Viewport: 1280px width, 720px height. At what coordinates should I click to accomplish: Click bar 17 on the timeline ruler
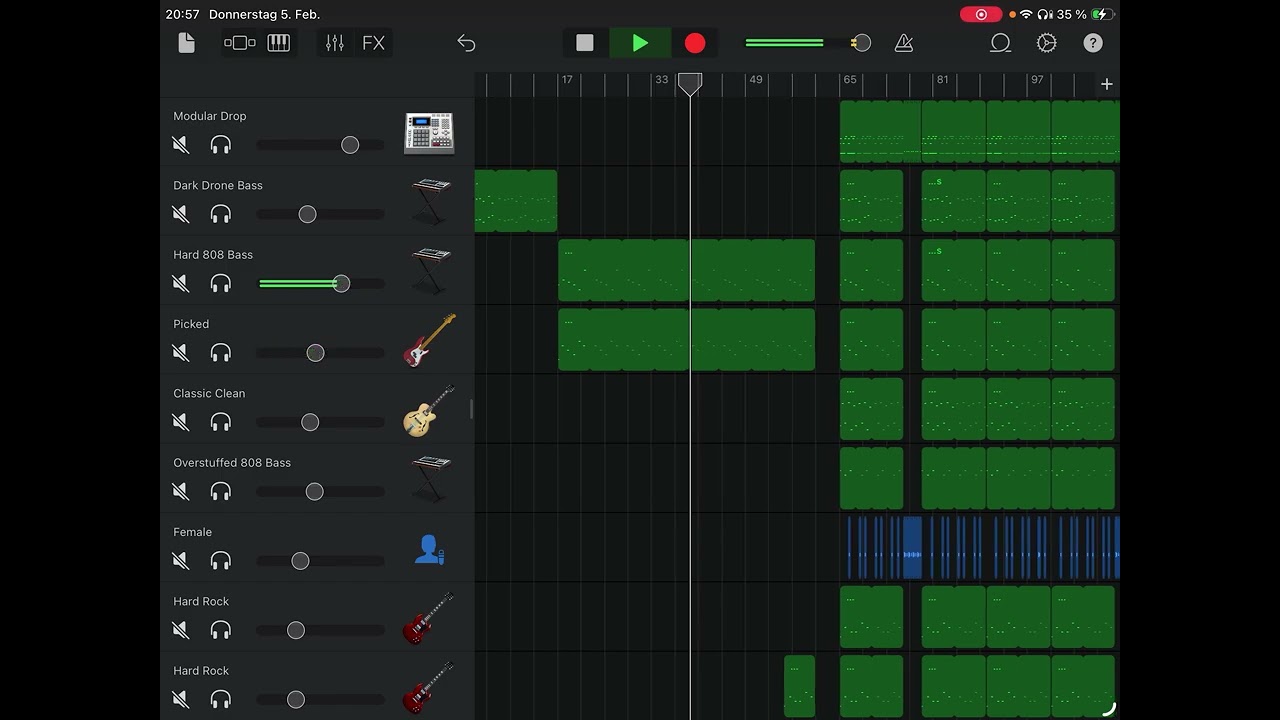pos(566,80)
